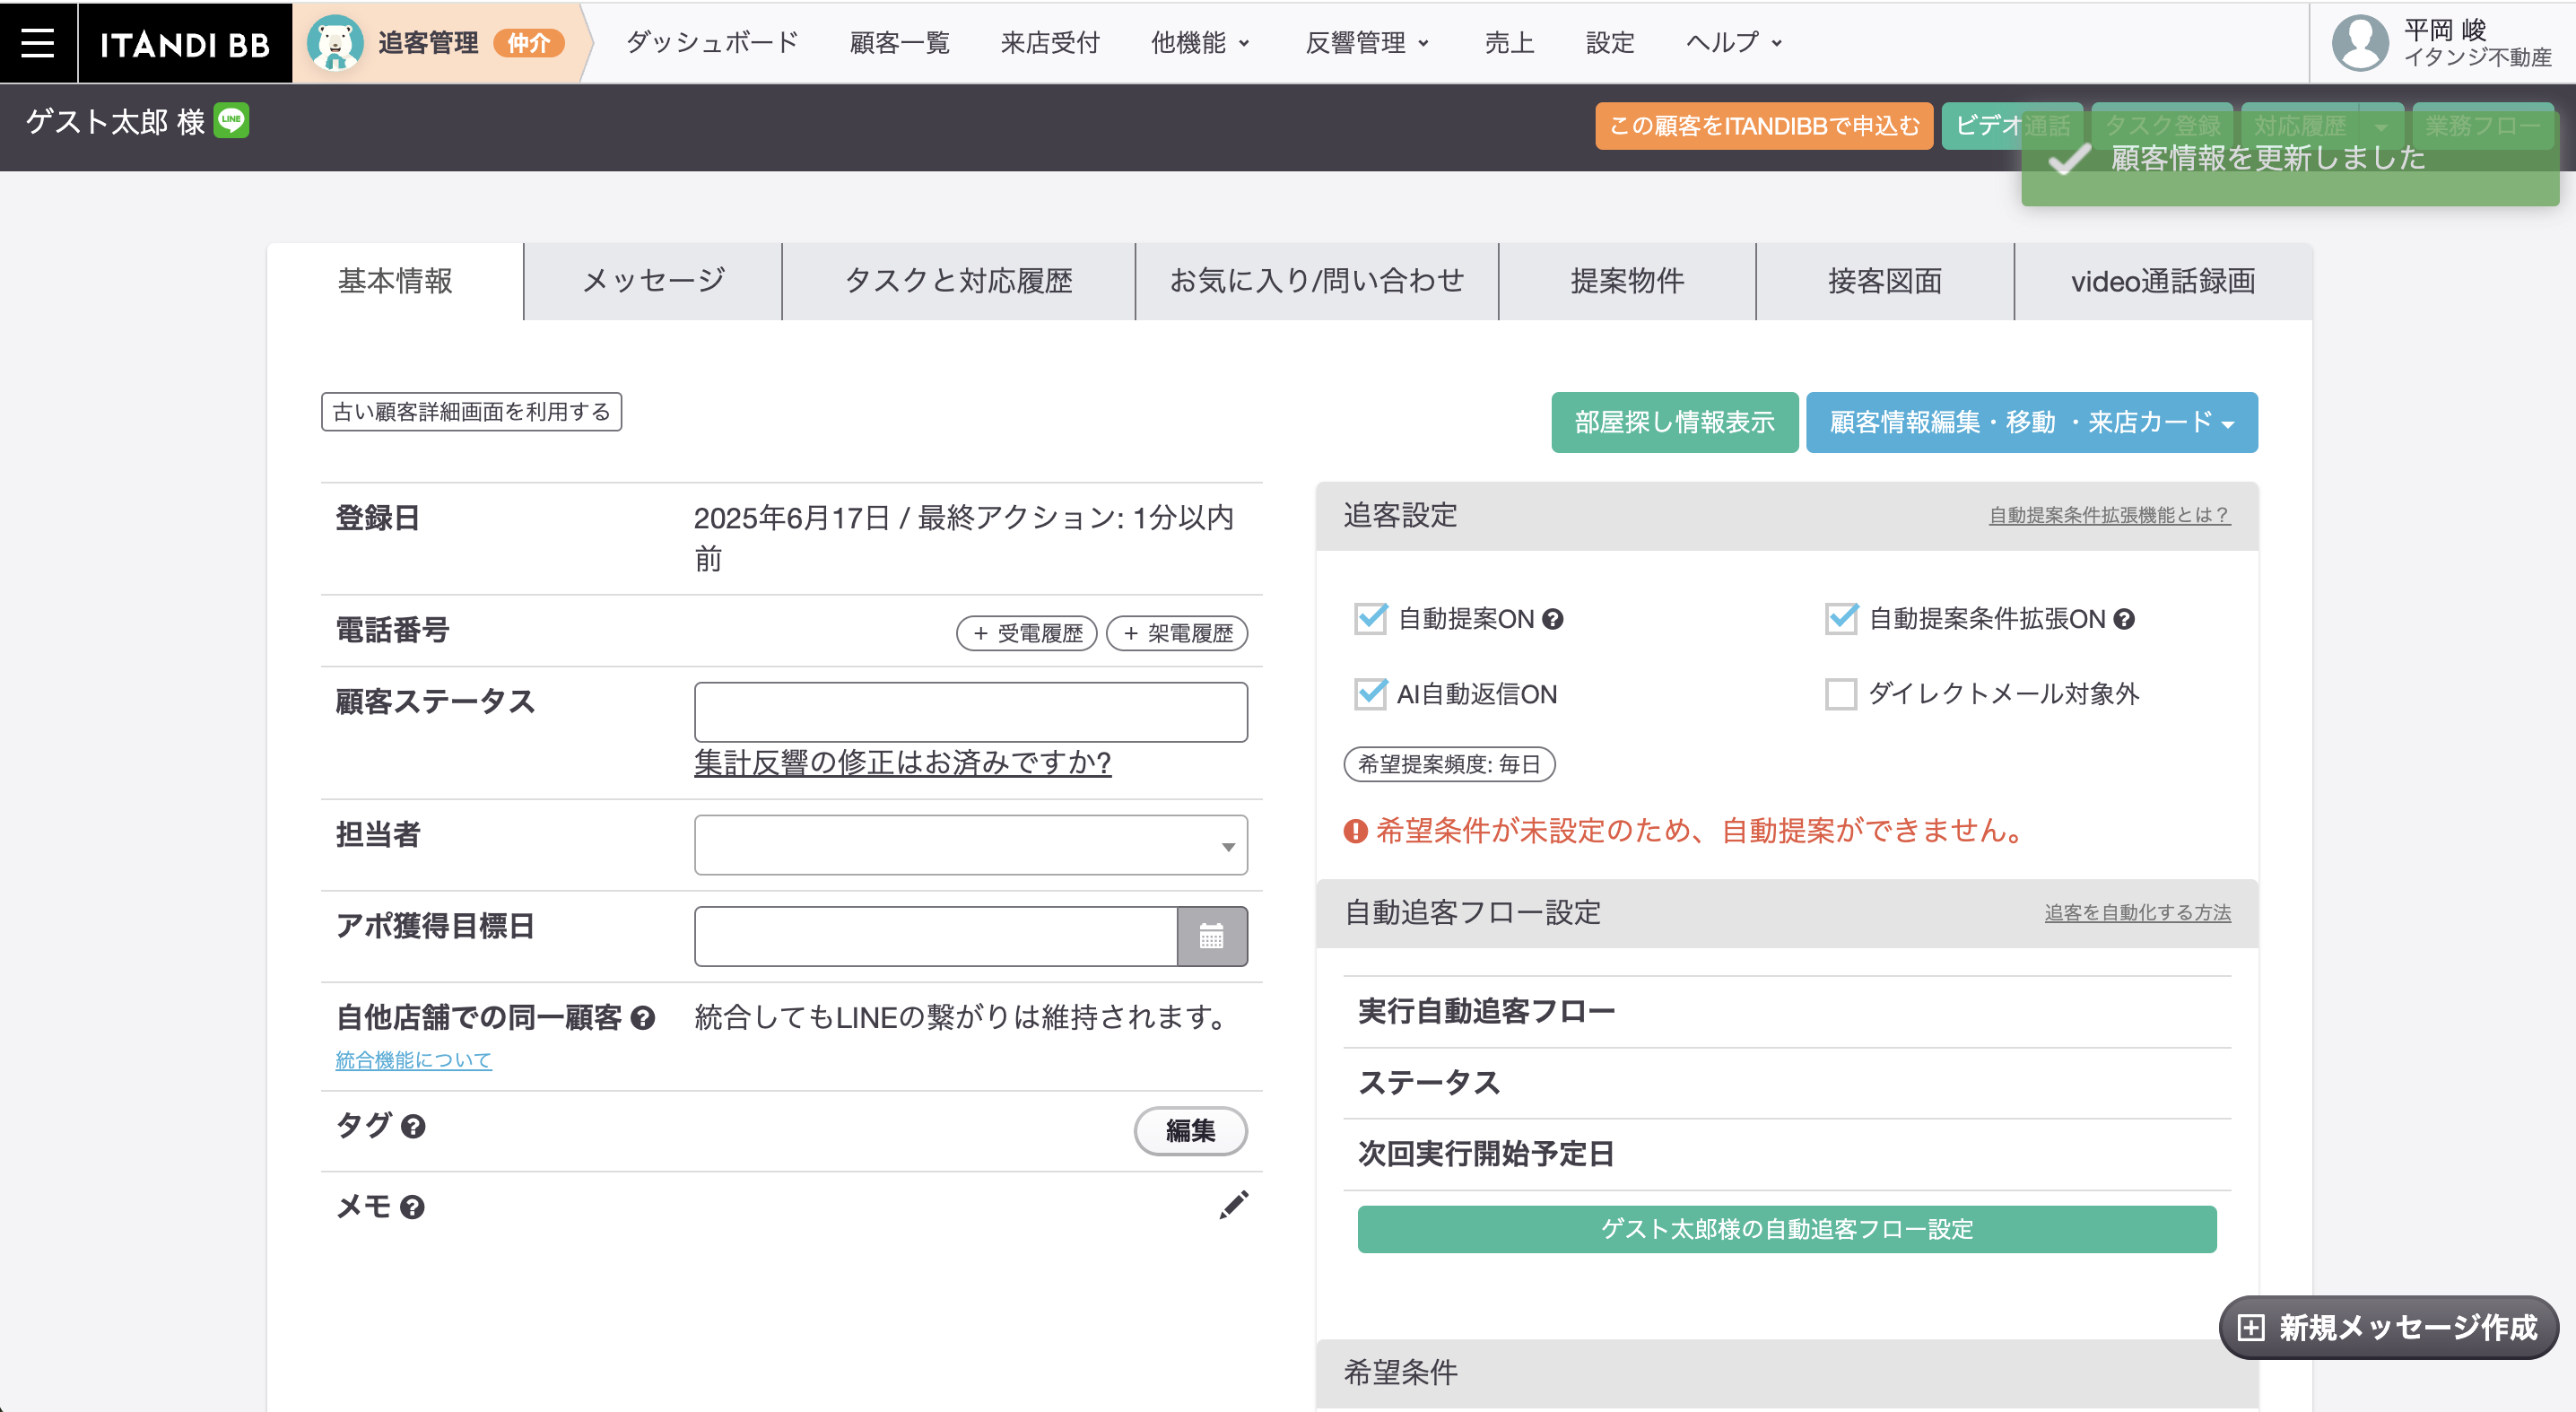Open 設定 in the top menu

tap(1610, 43)
